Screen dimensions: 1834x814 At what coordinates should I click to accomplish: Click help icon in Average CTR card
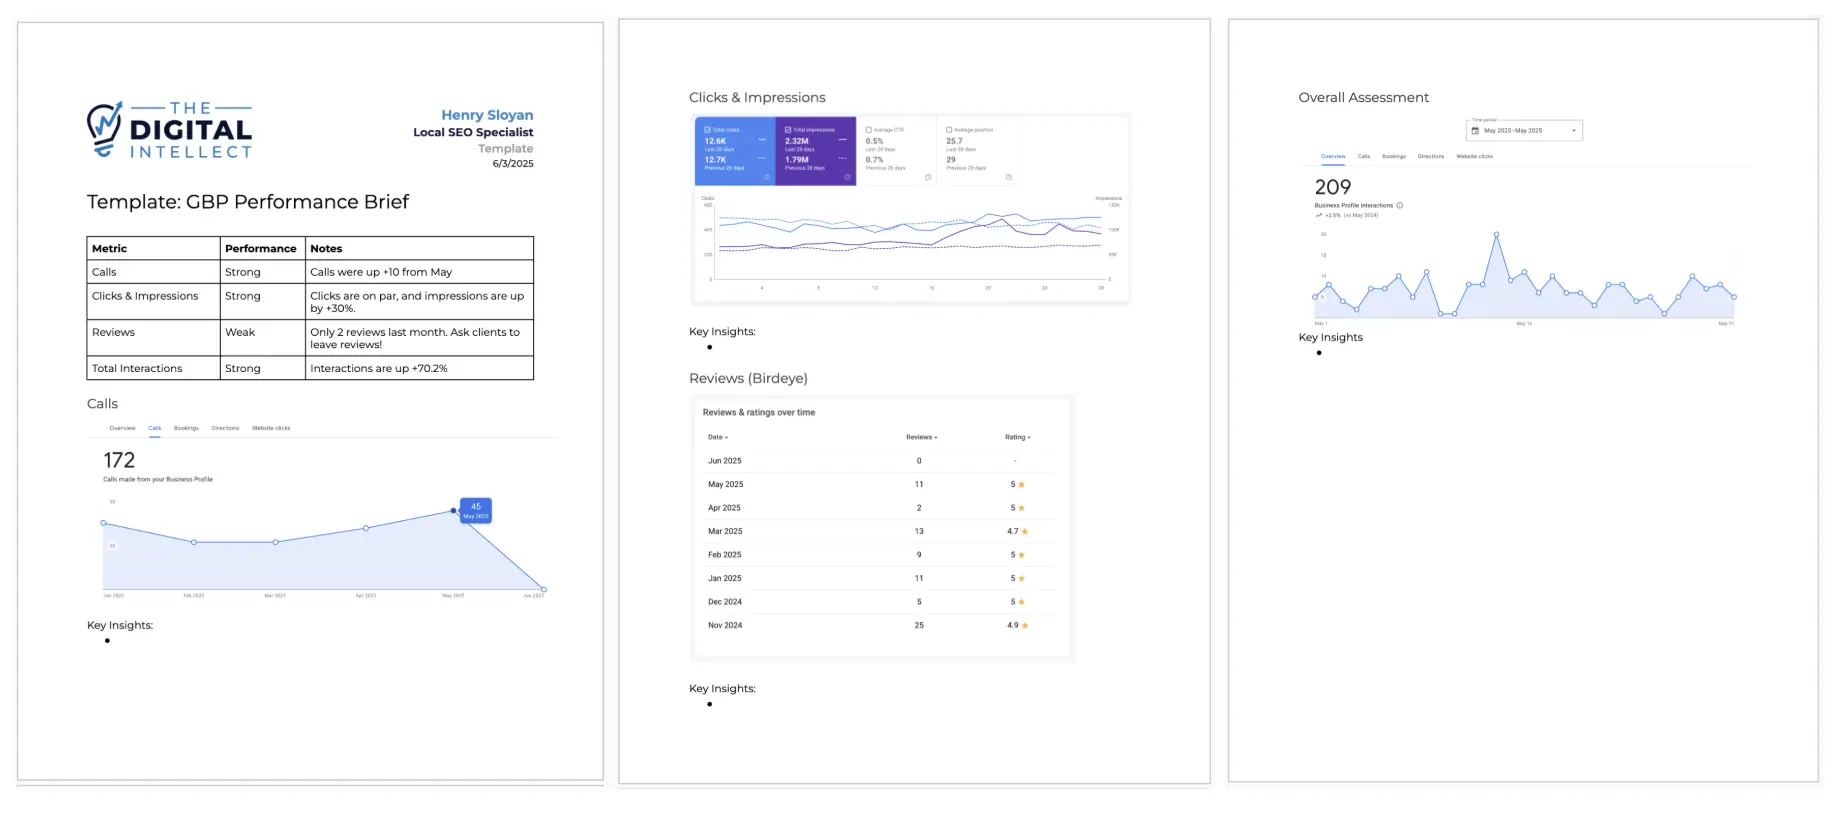tap(928, 177)
